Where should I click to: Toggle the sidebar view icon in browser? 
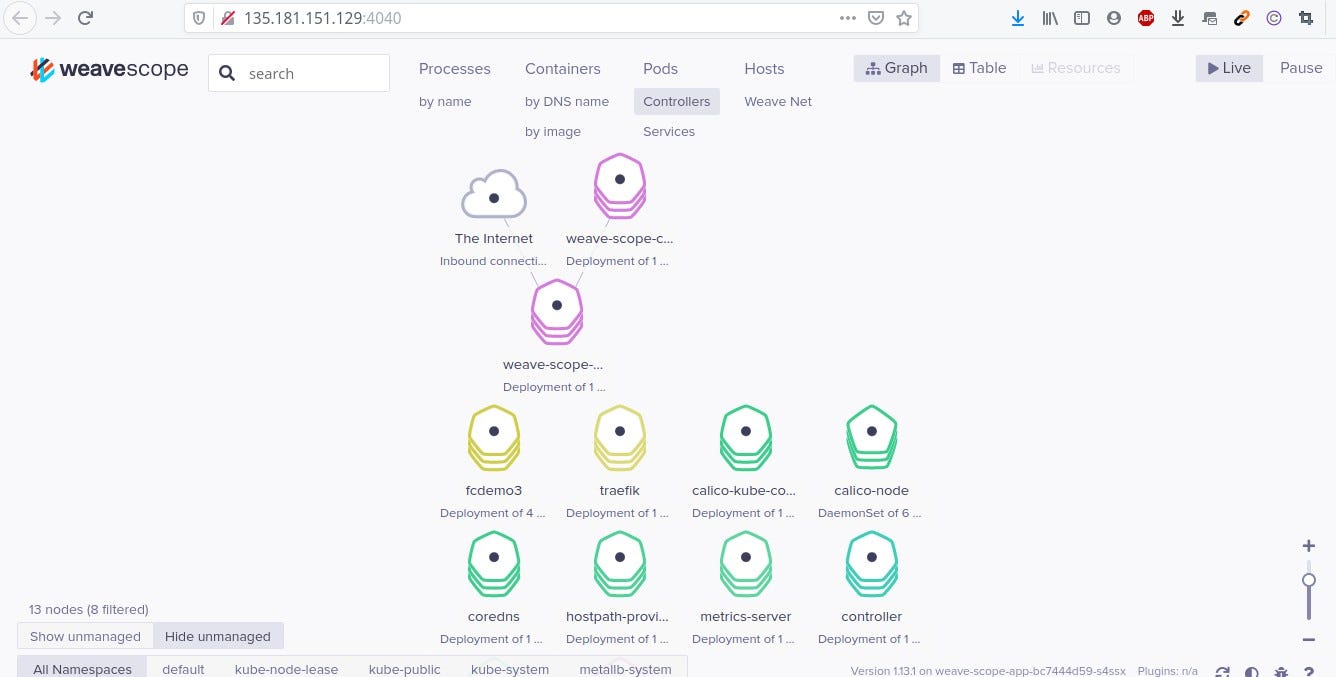(x=1082, y=17)
